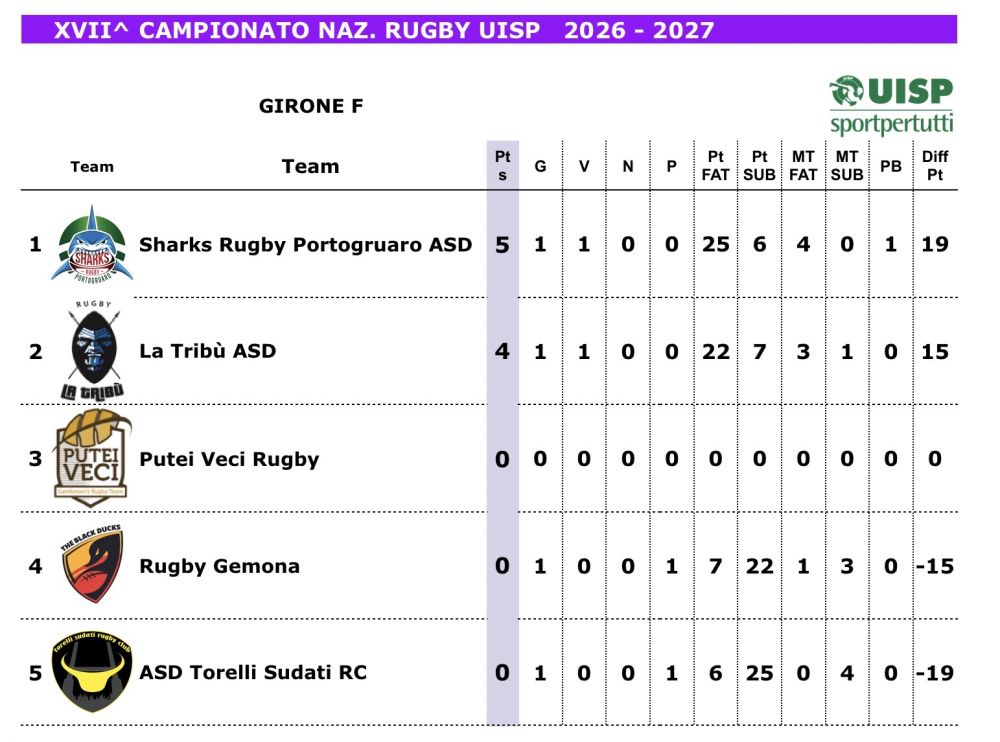Select the Putei Veci Rugby team name

pyautogui.click(x=229, y=459)
